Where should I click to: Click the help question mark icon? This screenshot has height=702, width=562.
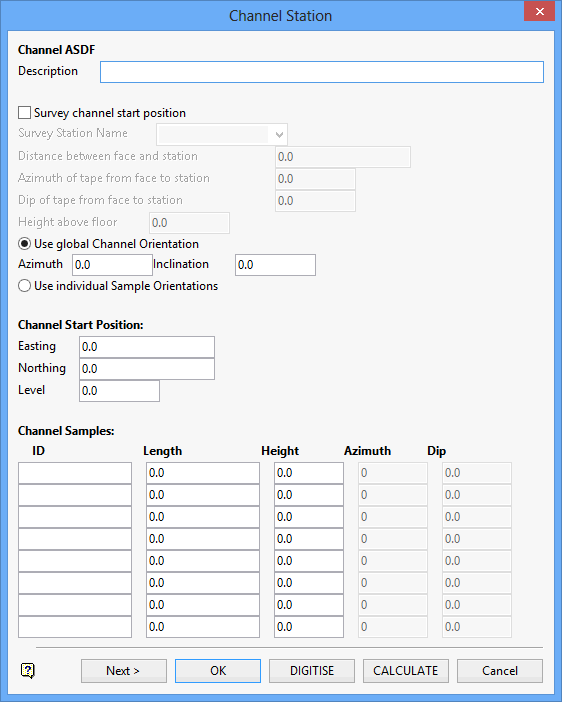[28, 670]
